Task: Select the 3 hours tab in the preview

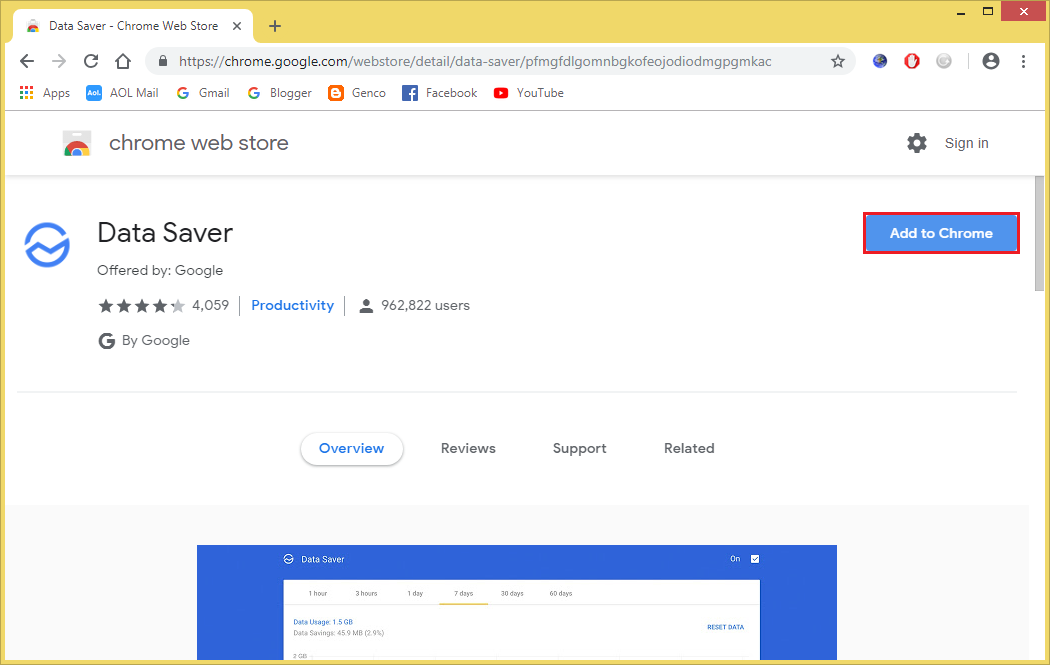Action: click(x=366, y=593)
